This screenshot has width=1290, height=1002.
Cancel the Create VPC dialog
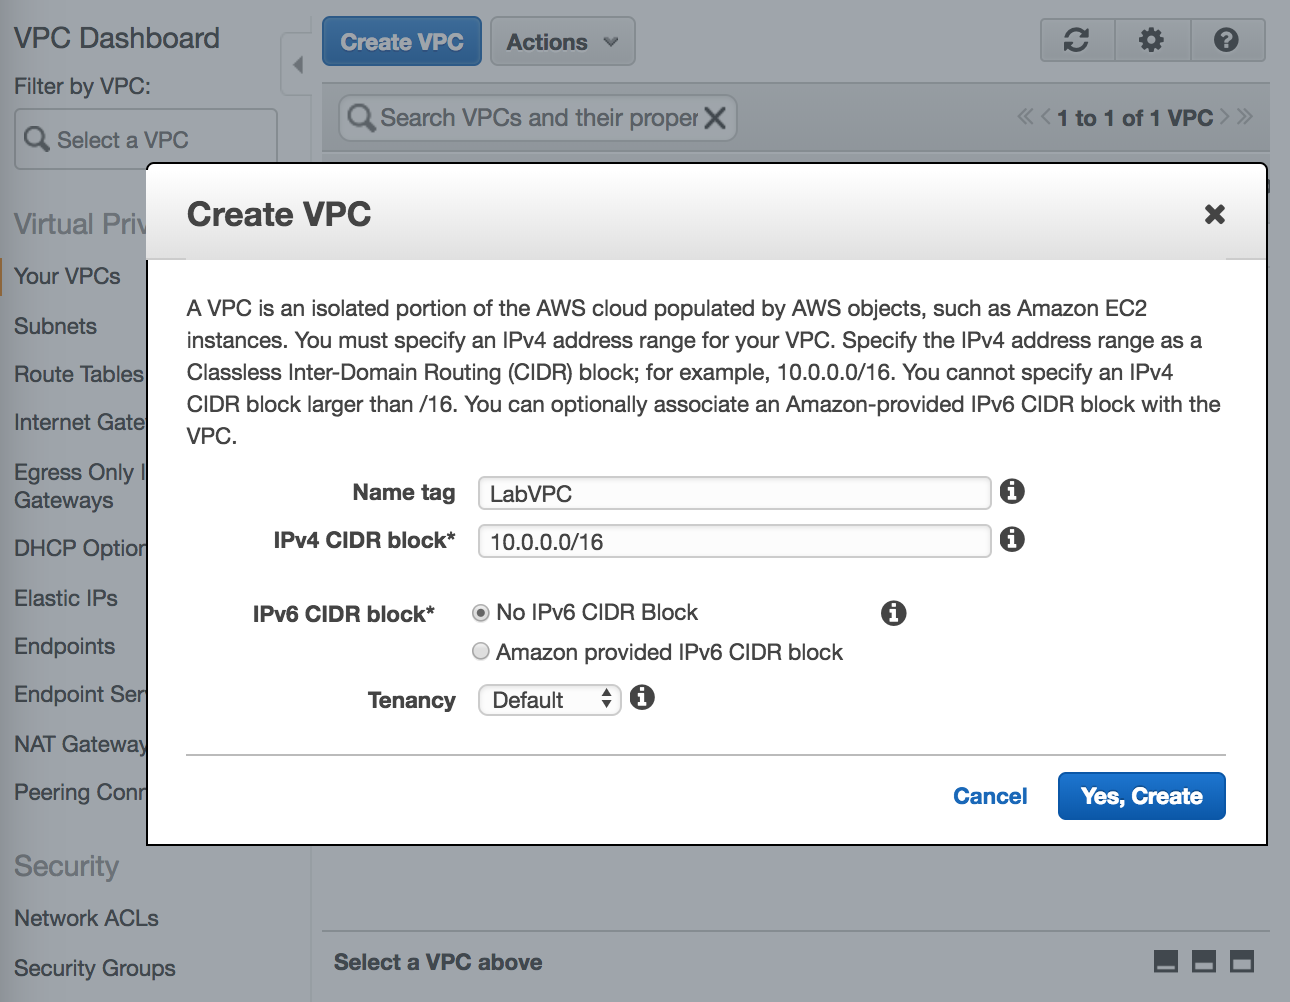point(990,796)
